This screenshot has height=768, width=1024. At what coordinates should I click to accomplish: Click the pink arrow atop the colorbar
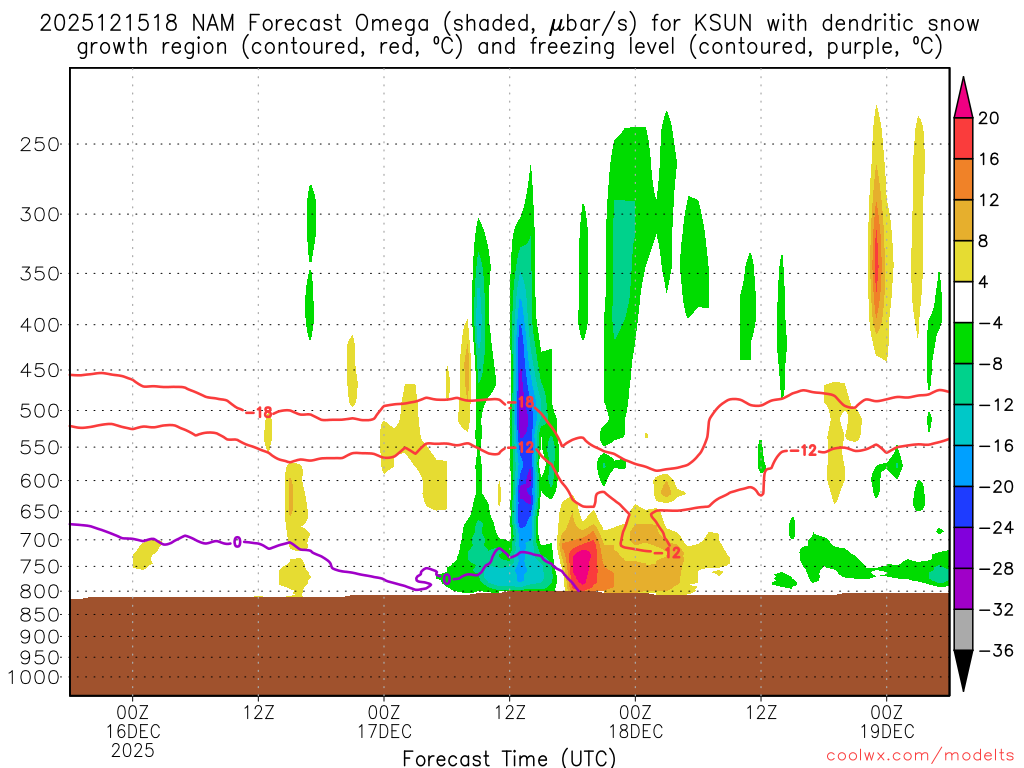963,97
